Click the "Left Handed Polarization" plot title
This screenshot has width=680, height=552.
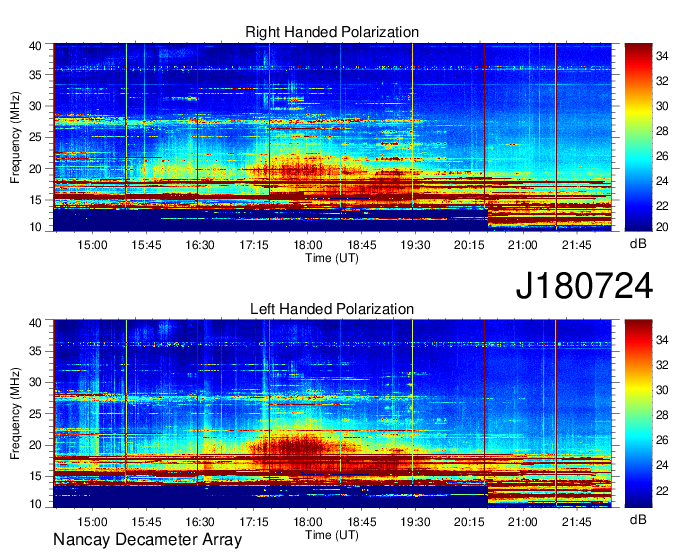point(332,309)
